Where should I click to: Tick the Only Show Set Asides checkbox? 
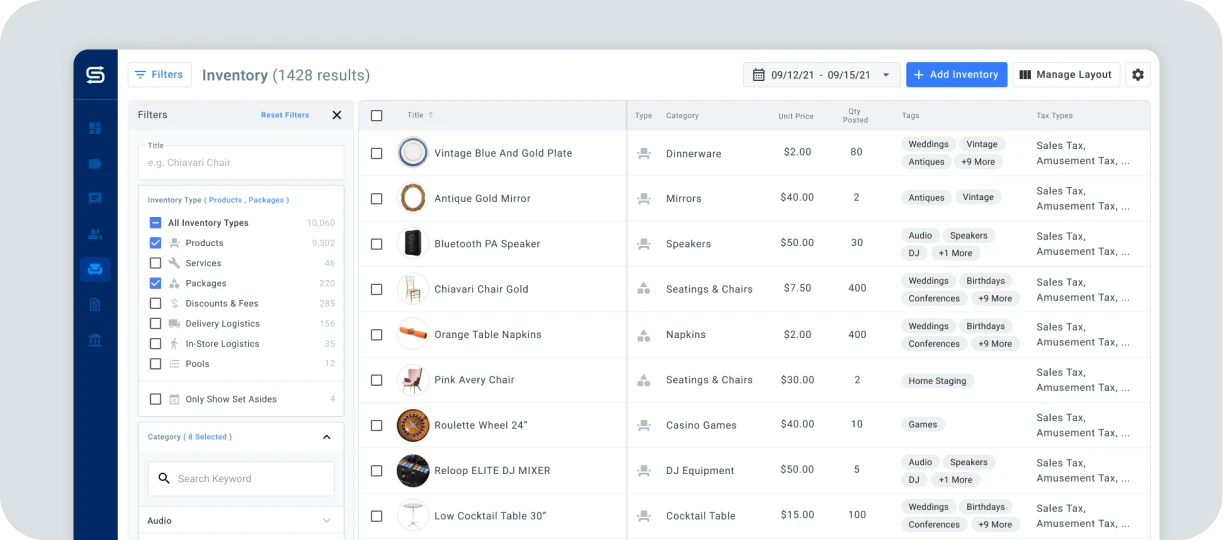(155, 399)
